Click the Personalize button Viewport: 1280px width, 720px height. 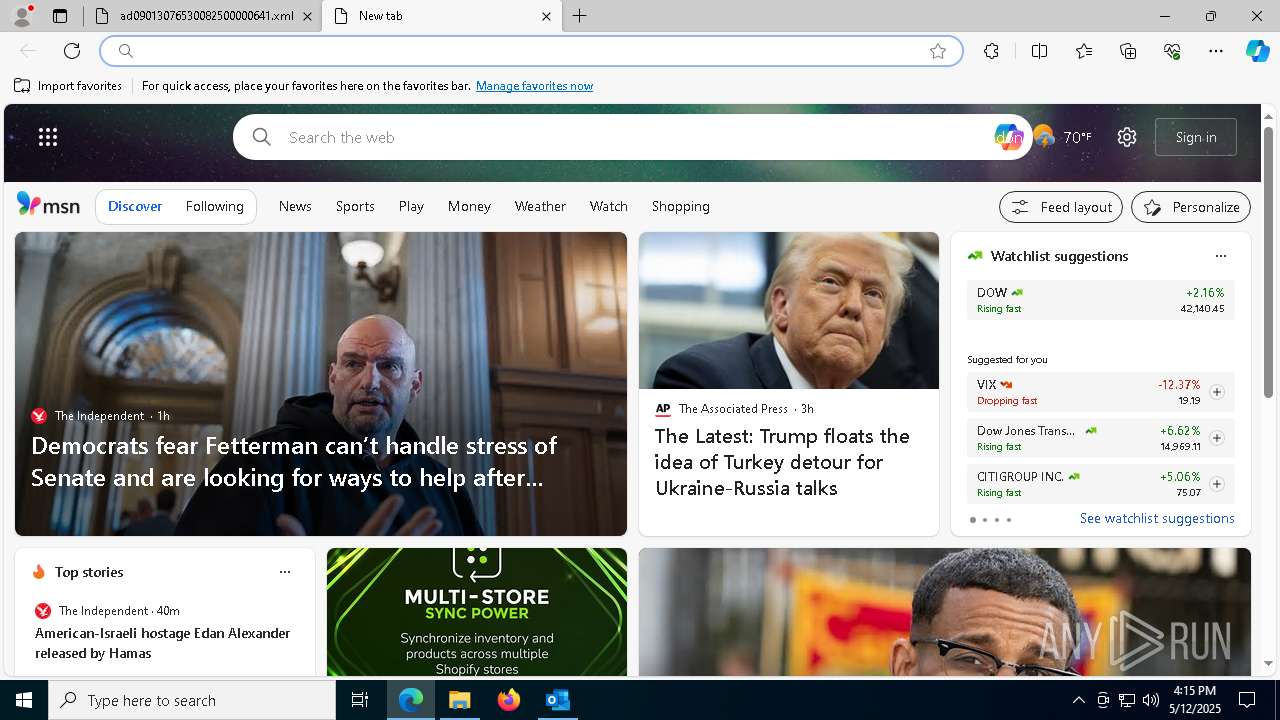1191,207
